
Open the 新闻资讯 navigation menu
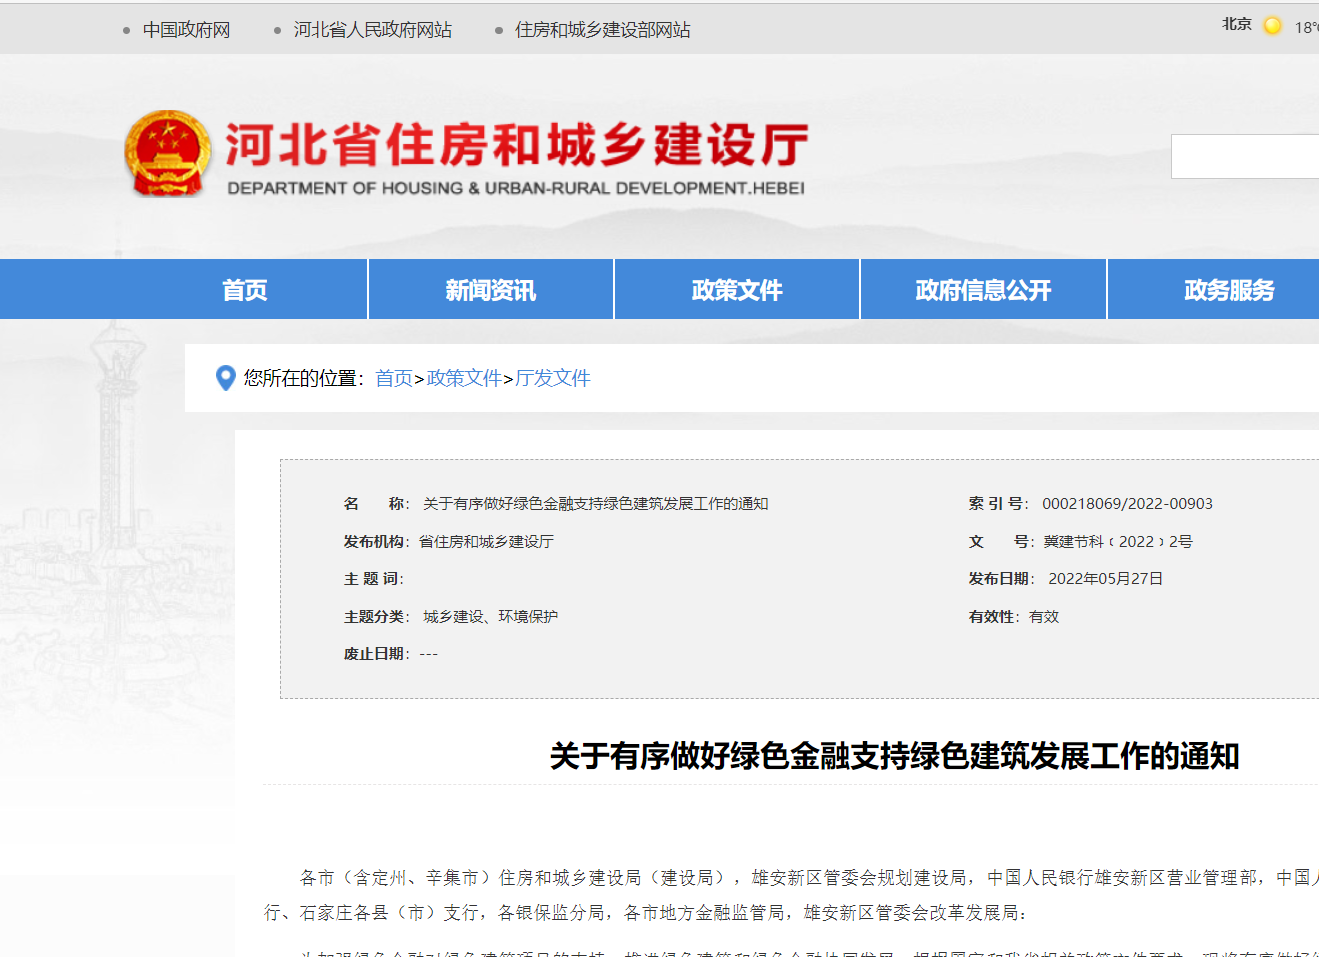click(x=490, y=289)
